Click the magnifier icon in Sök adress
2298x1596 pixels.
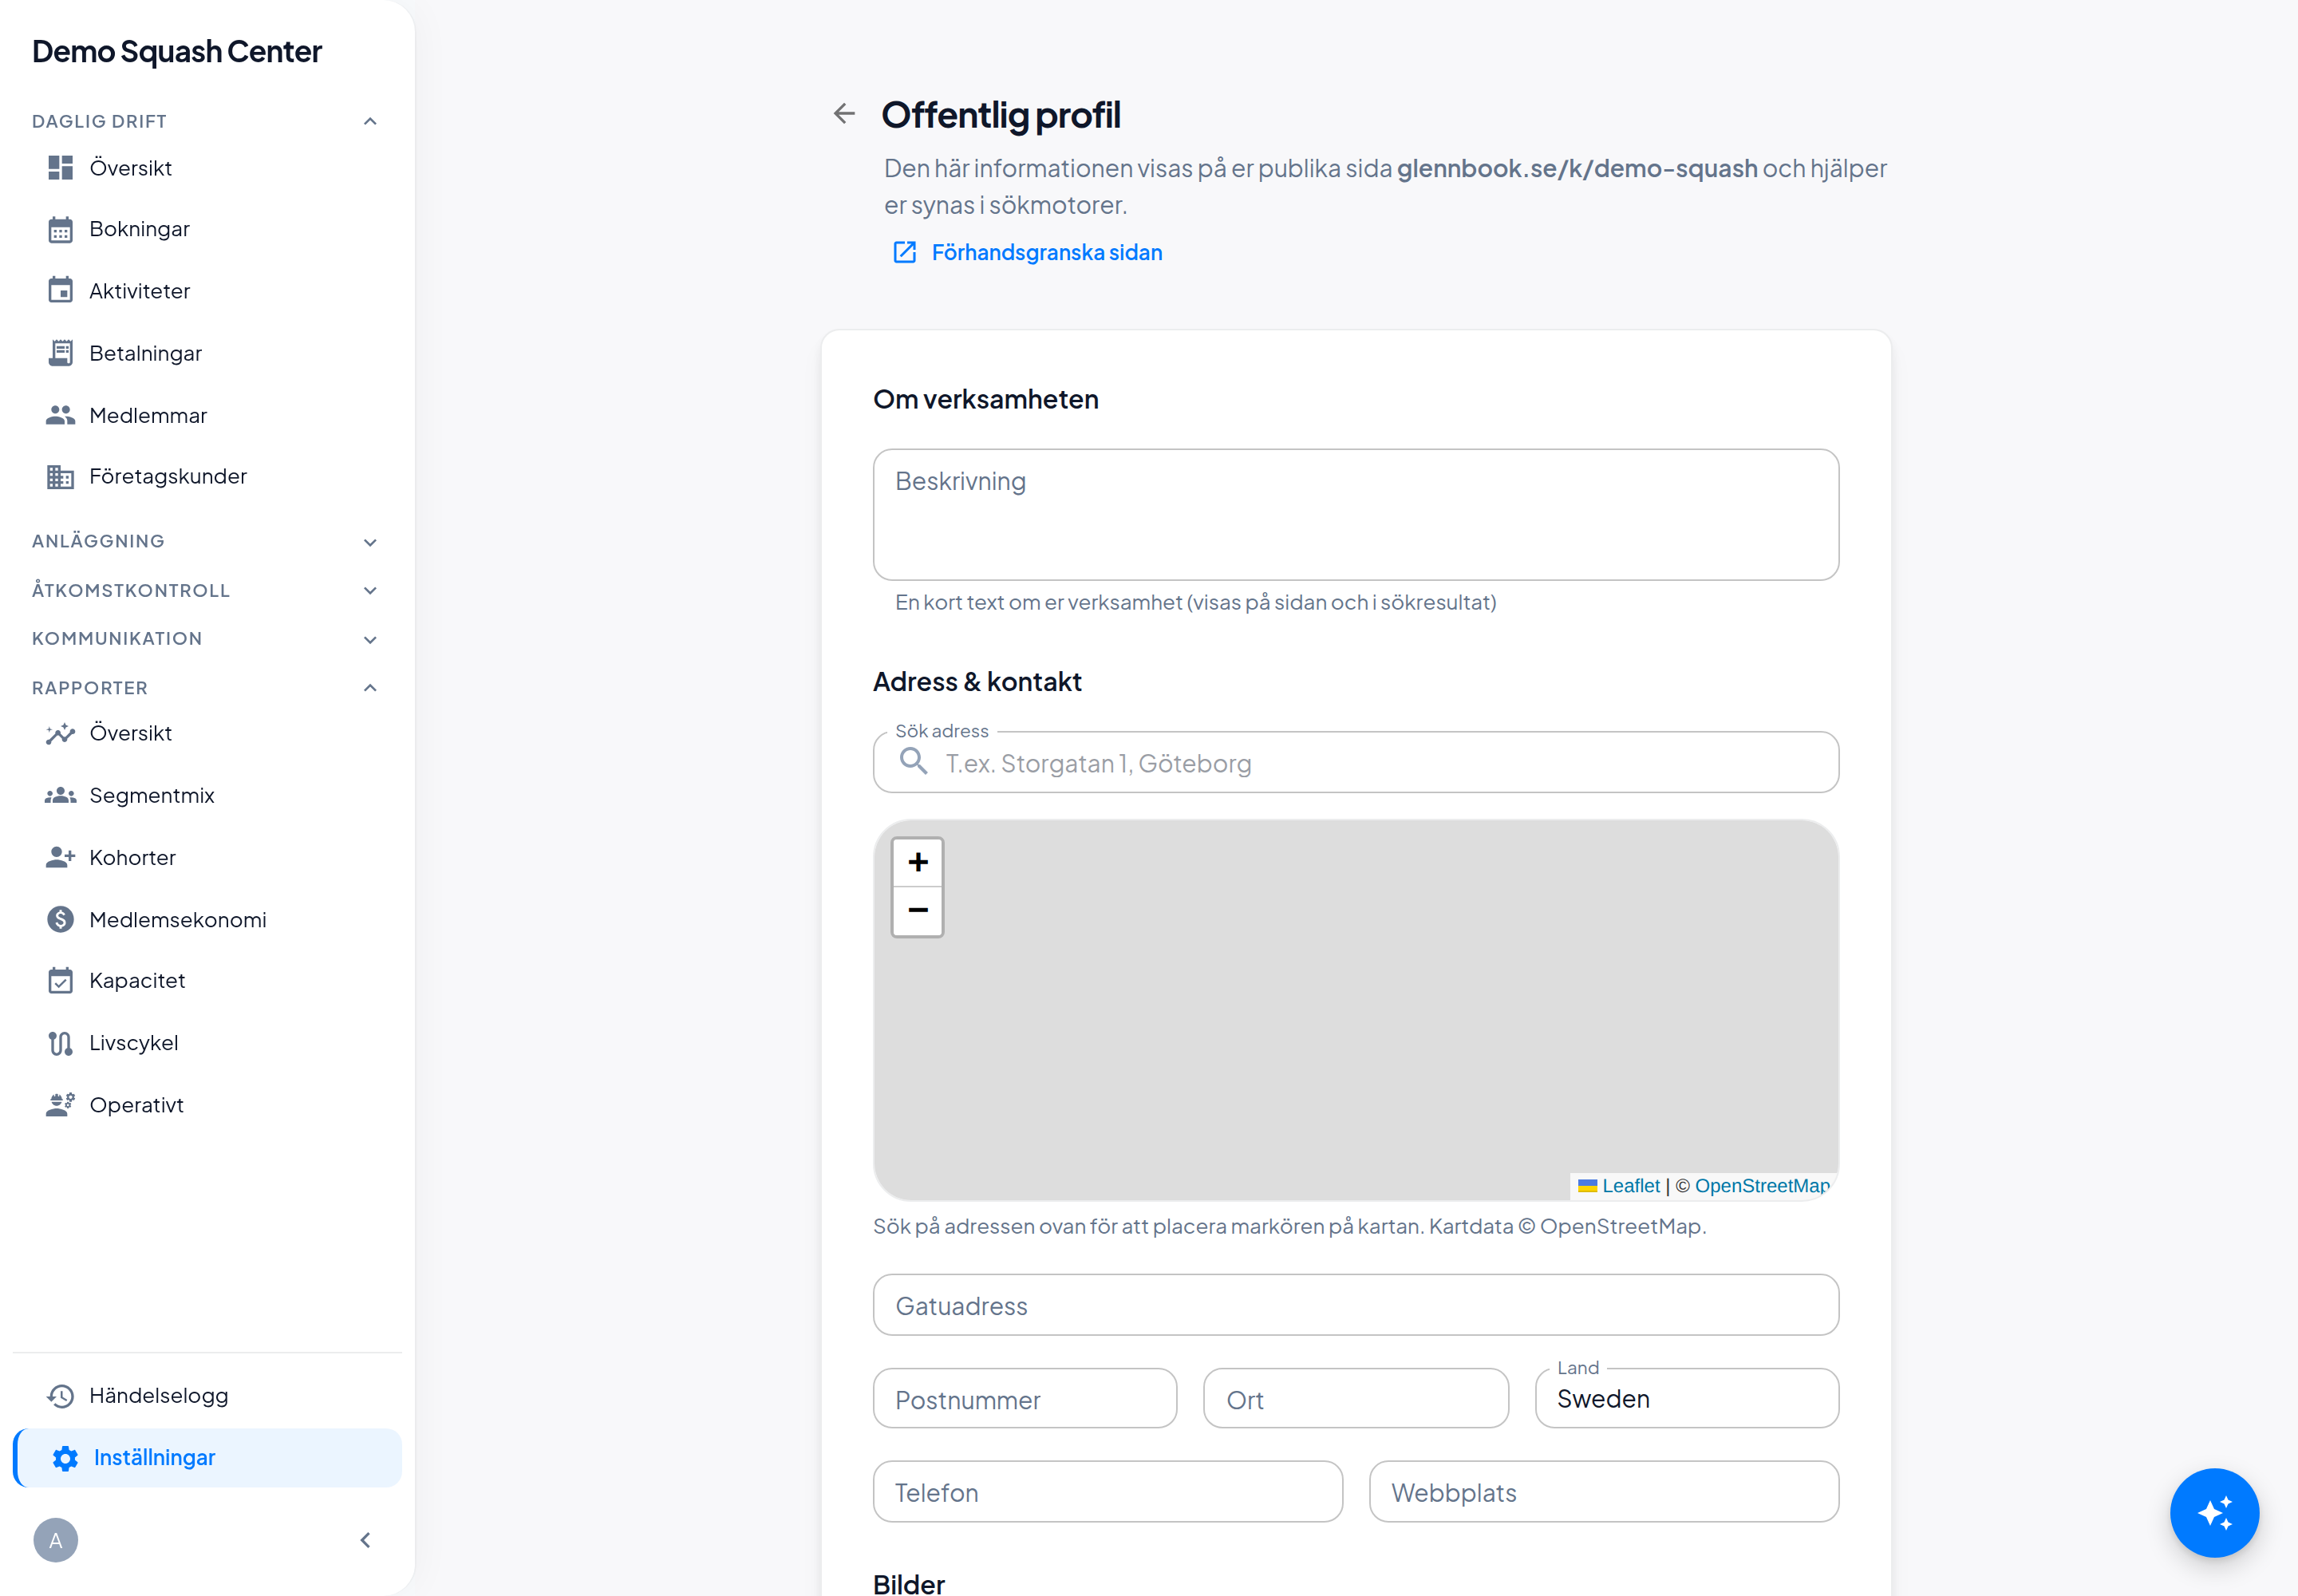[x=913, y=761]
